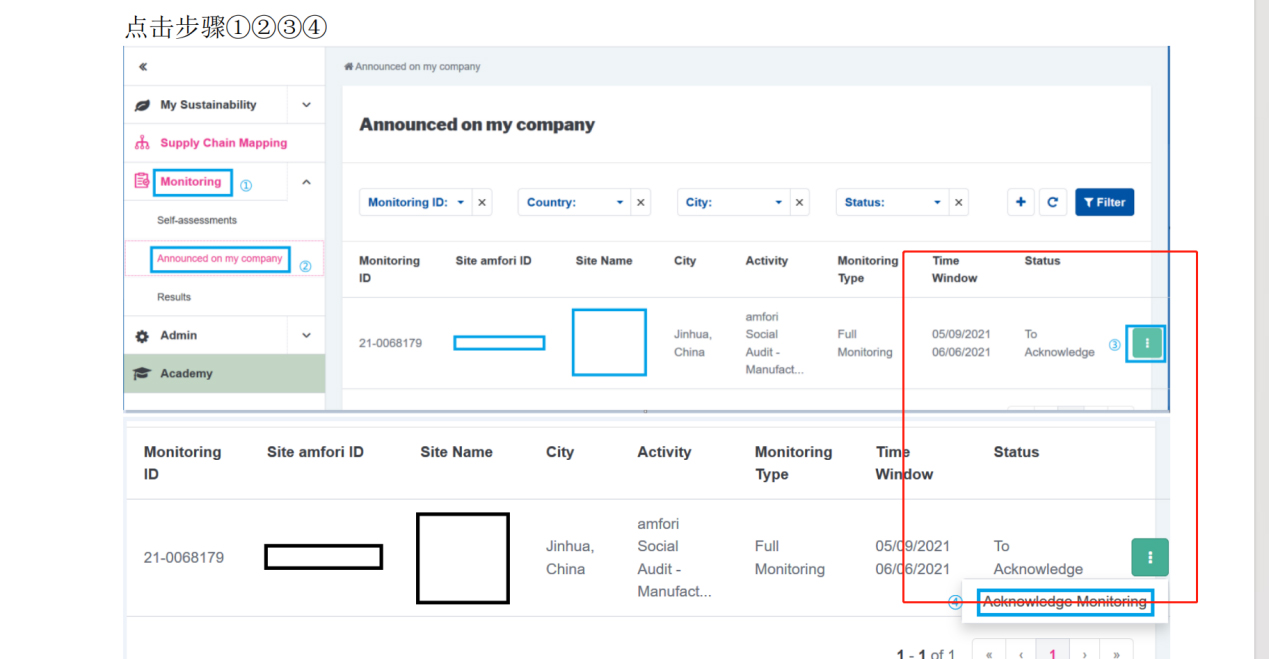Clear the City filter with its X
The width and height of the screenshot is (1269, 659).
800,202
